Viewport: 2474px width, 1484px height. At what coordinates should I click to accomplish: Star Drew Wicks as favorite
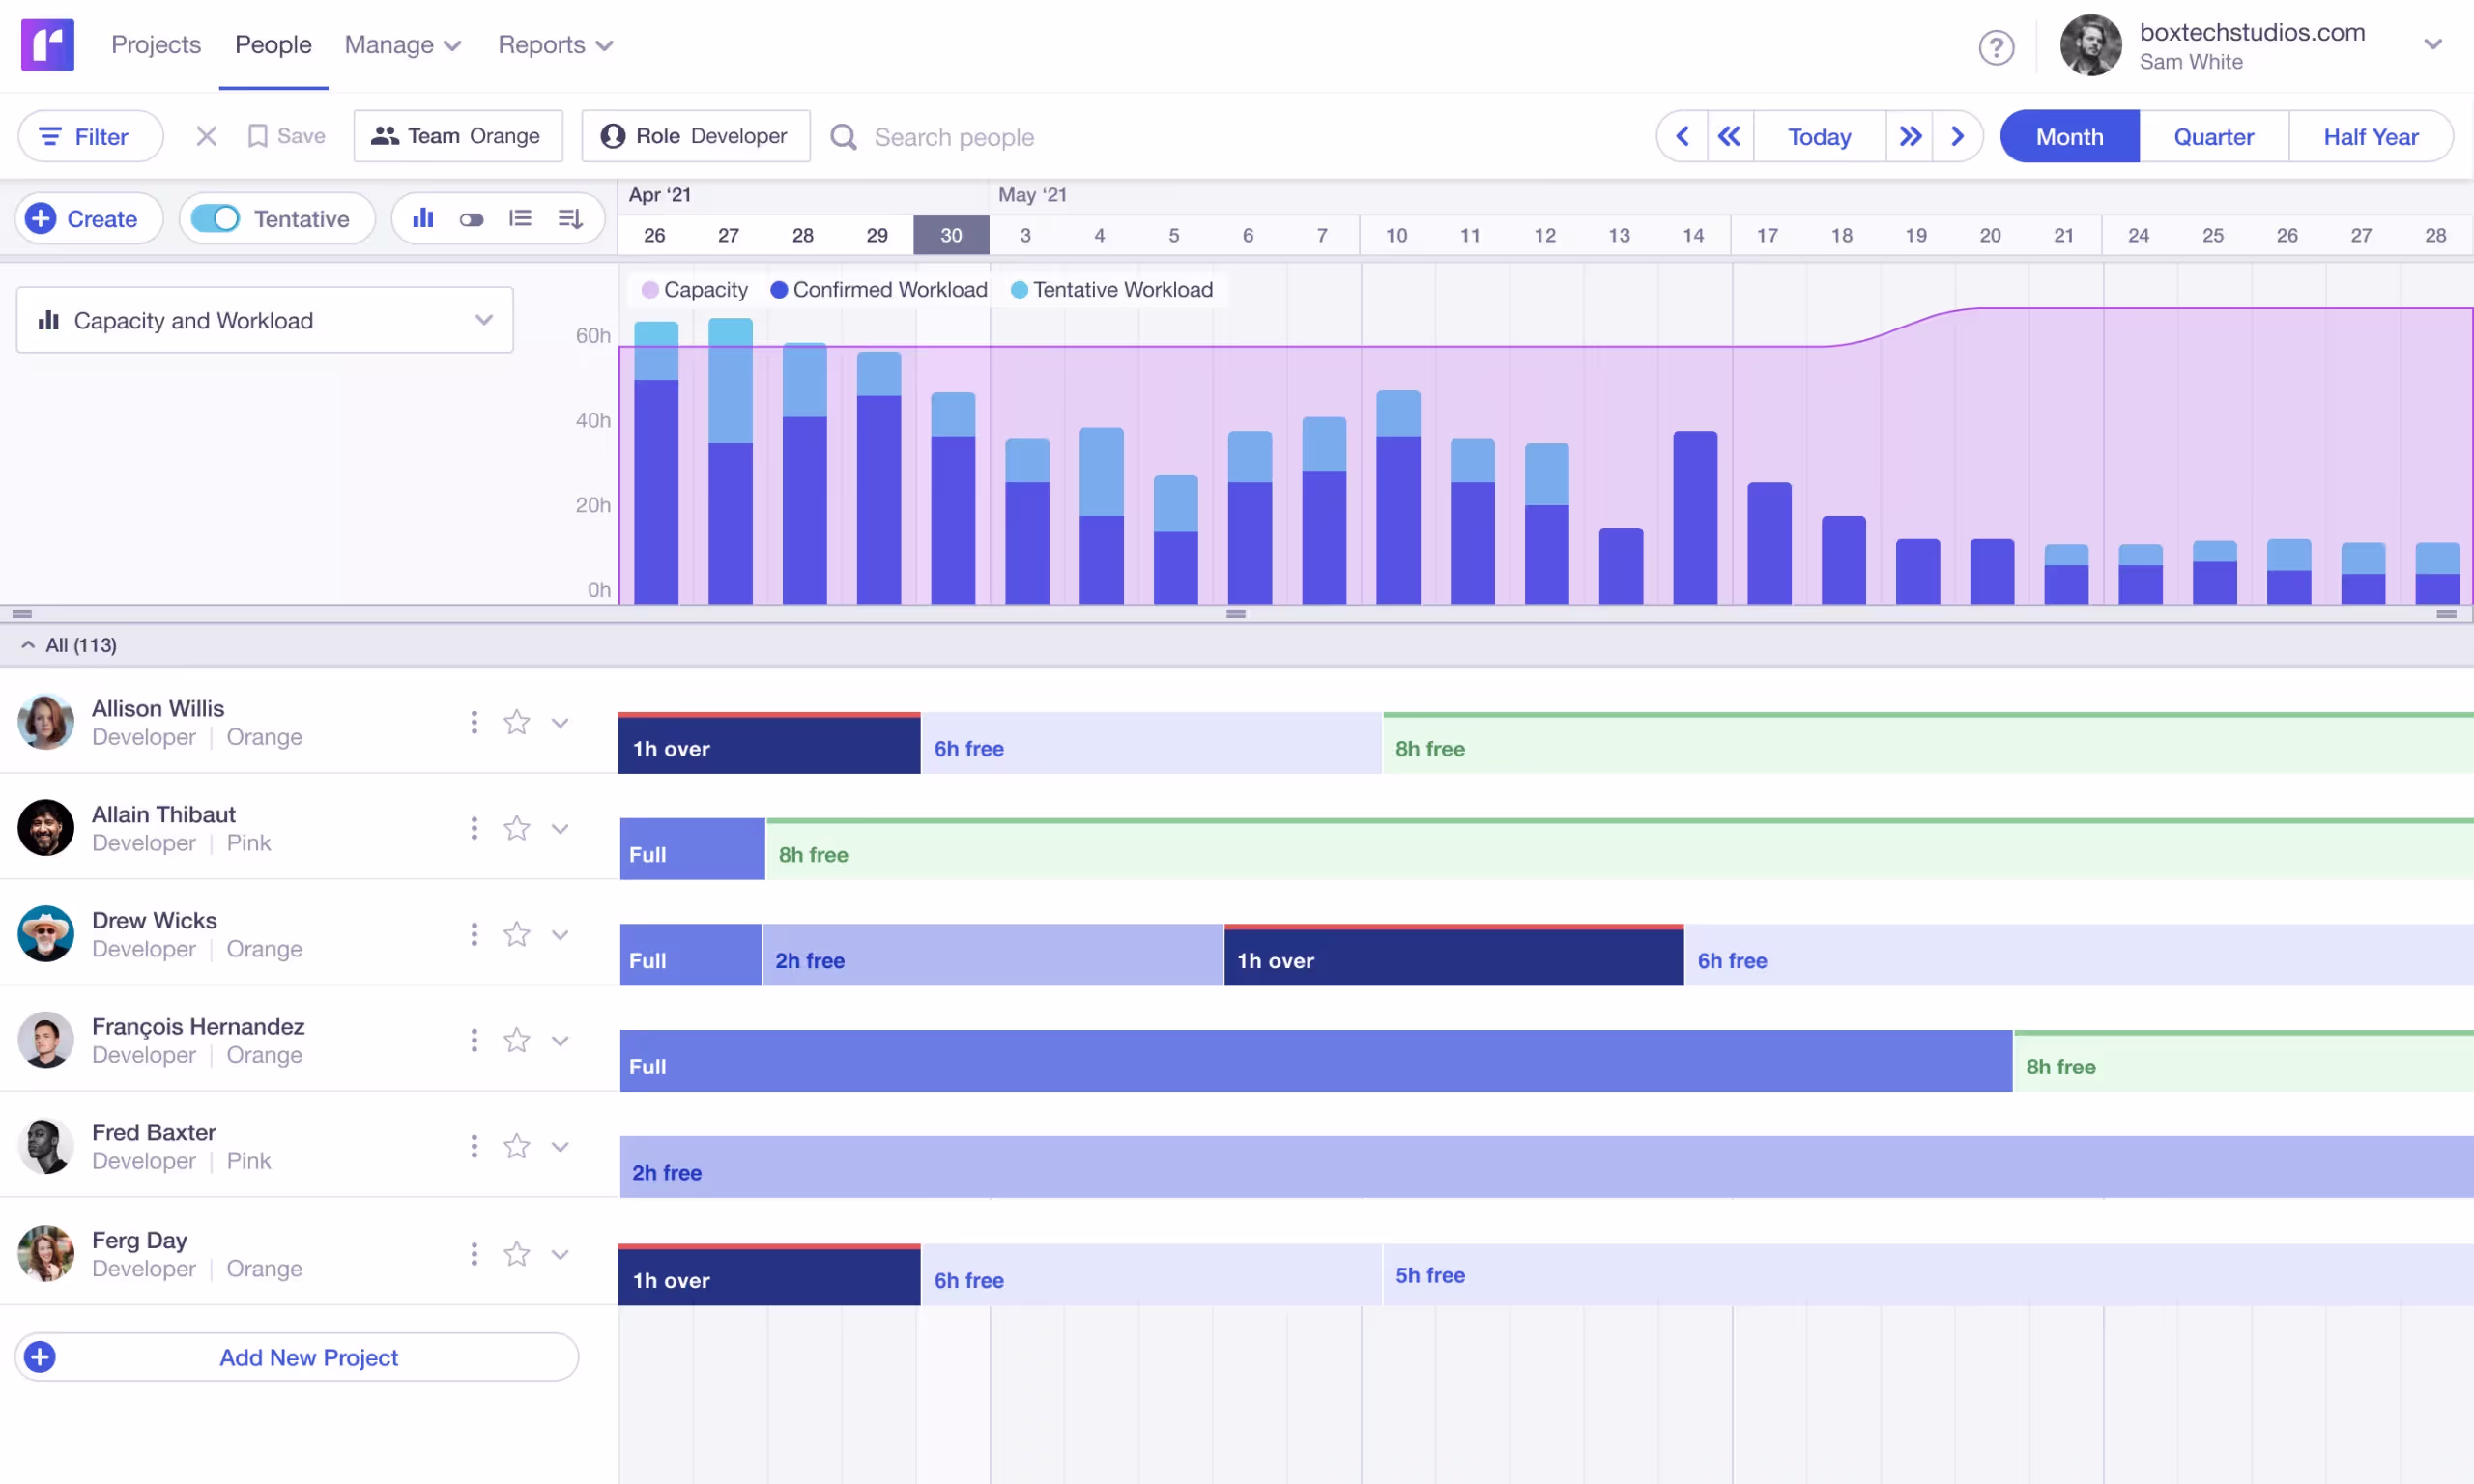coord(517,933)
